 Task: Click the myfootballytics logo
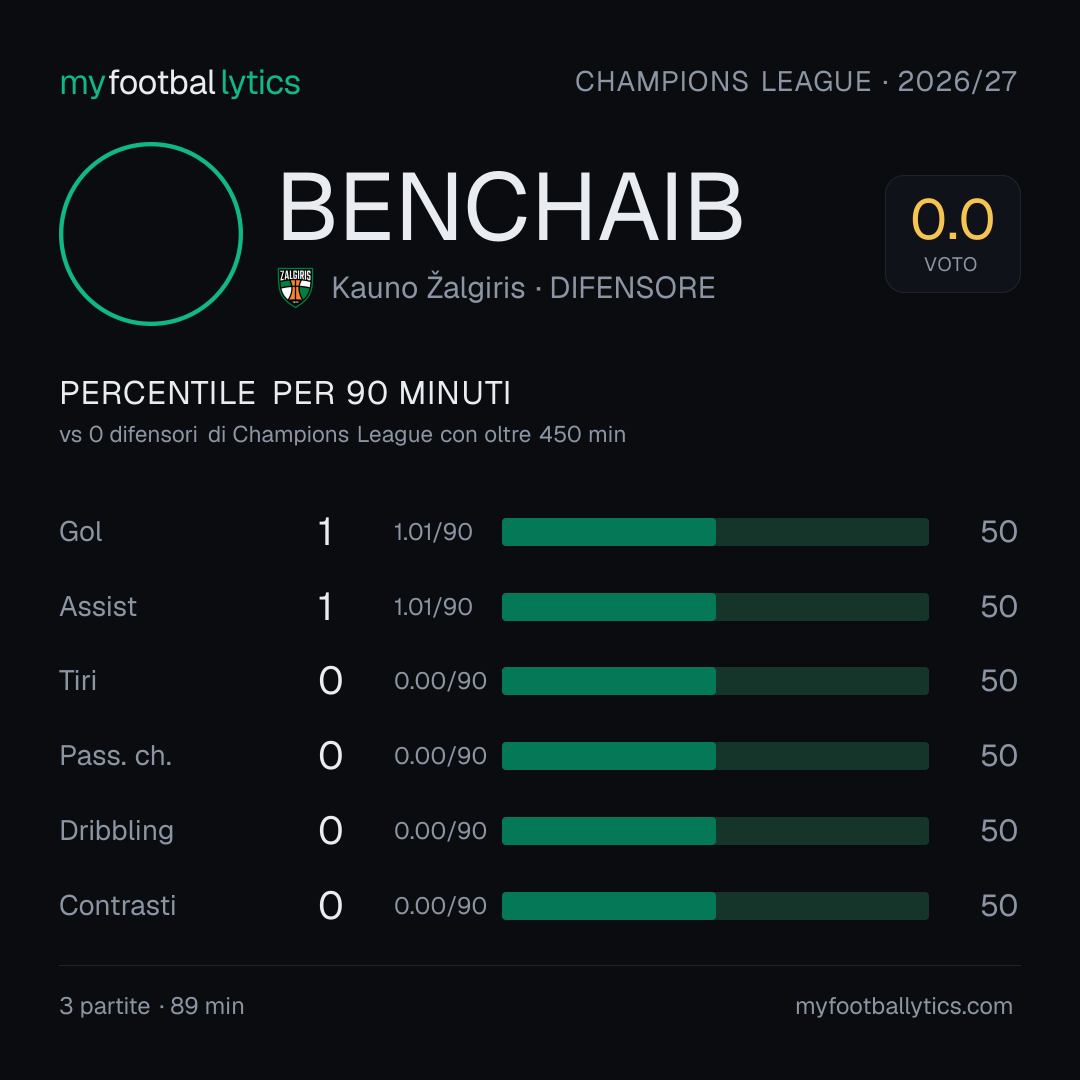point(180,83)
